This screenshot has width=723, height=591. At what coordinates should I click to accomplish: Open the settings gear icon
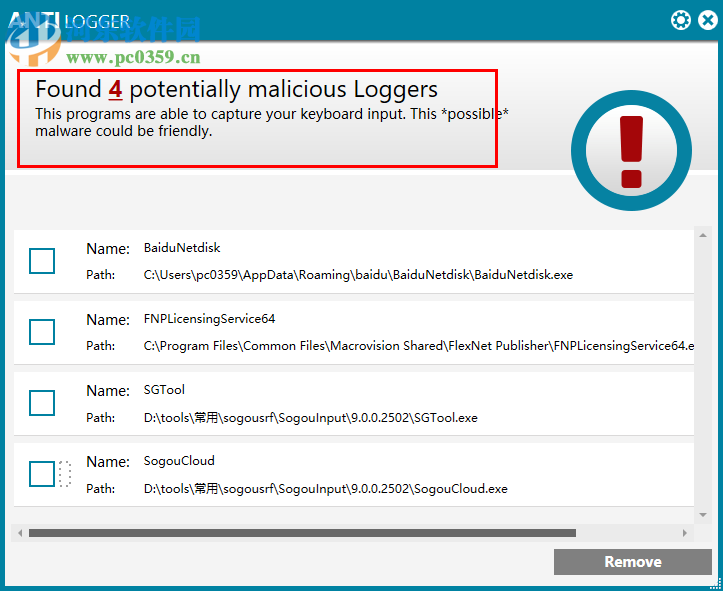(x=681, y=20)
